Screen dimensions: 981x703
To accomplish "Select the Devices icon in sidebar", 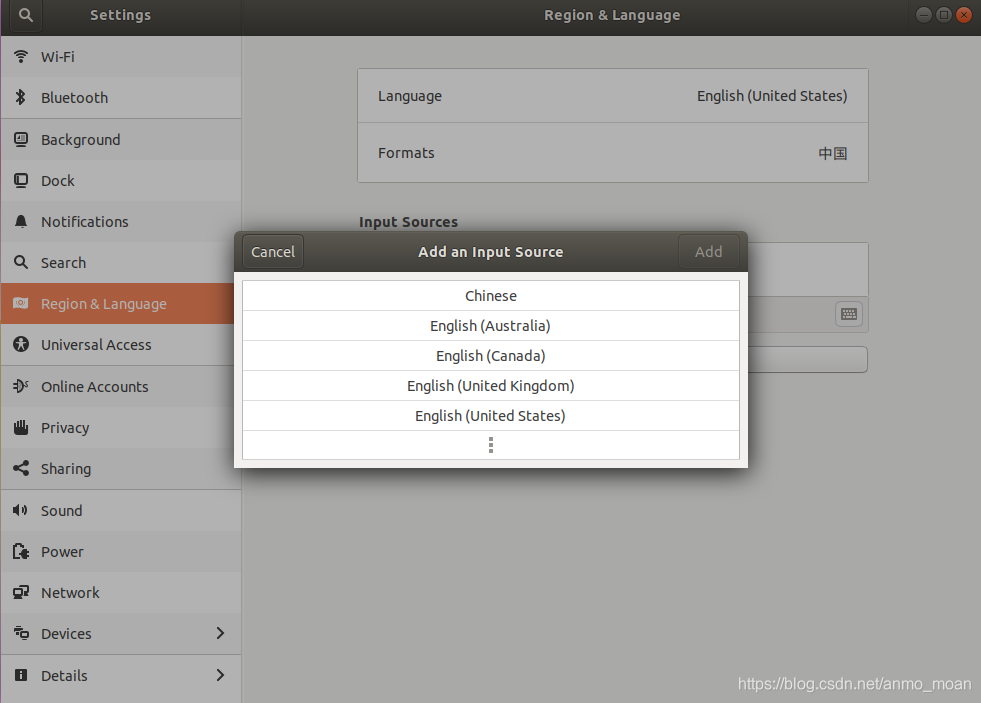I will [x=21, y=634].
